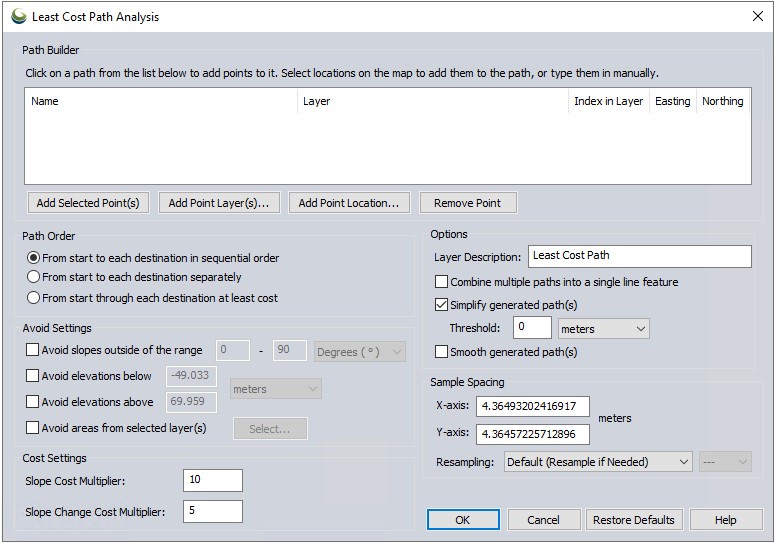Enable Smooth generated path(s)

pyautogui.click(x=442, y=352)
